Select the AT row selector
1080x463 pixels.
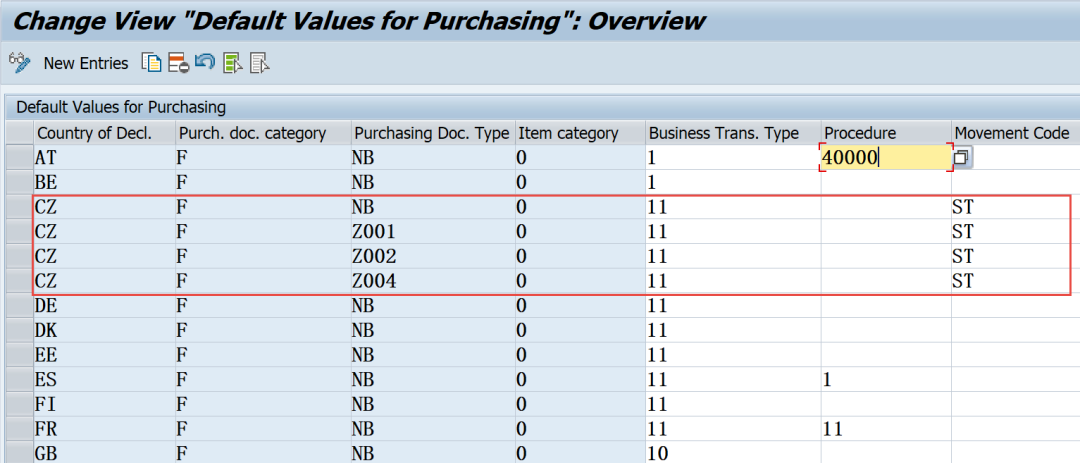(x=19, y=158)
